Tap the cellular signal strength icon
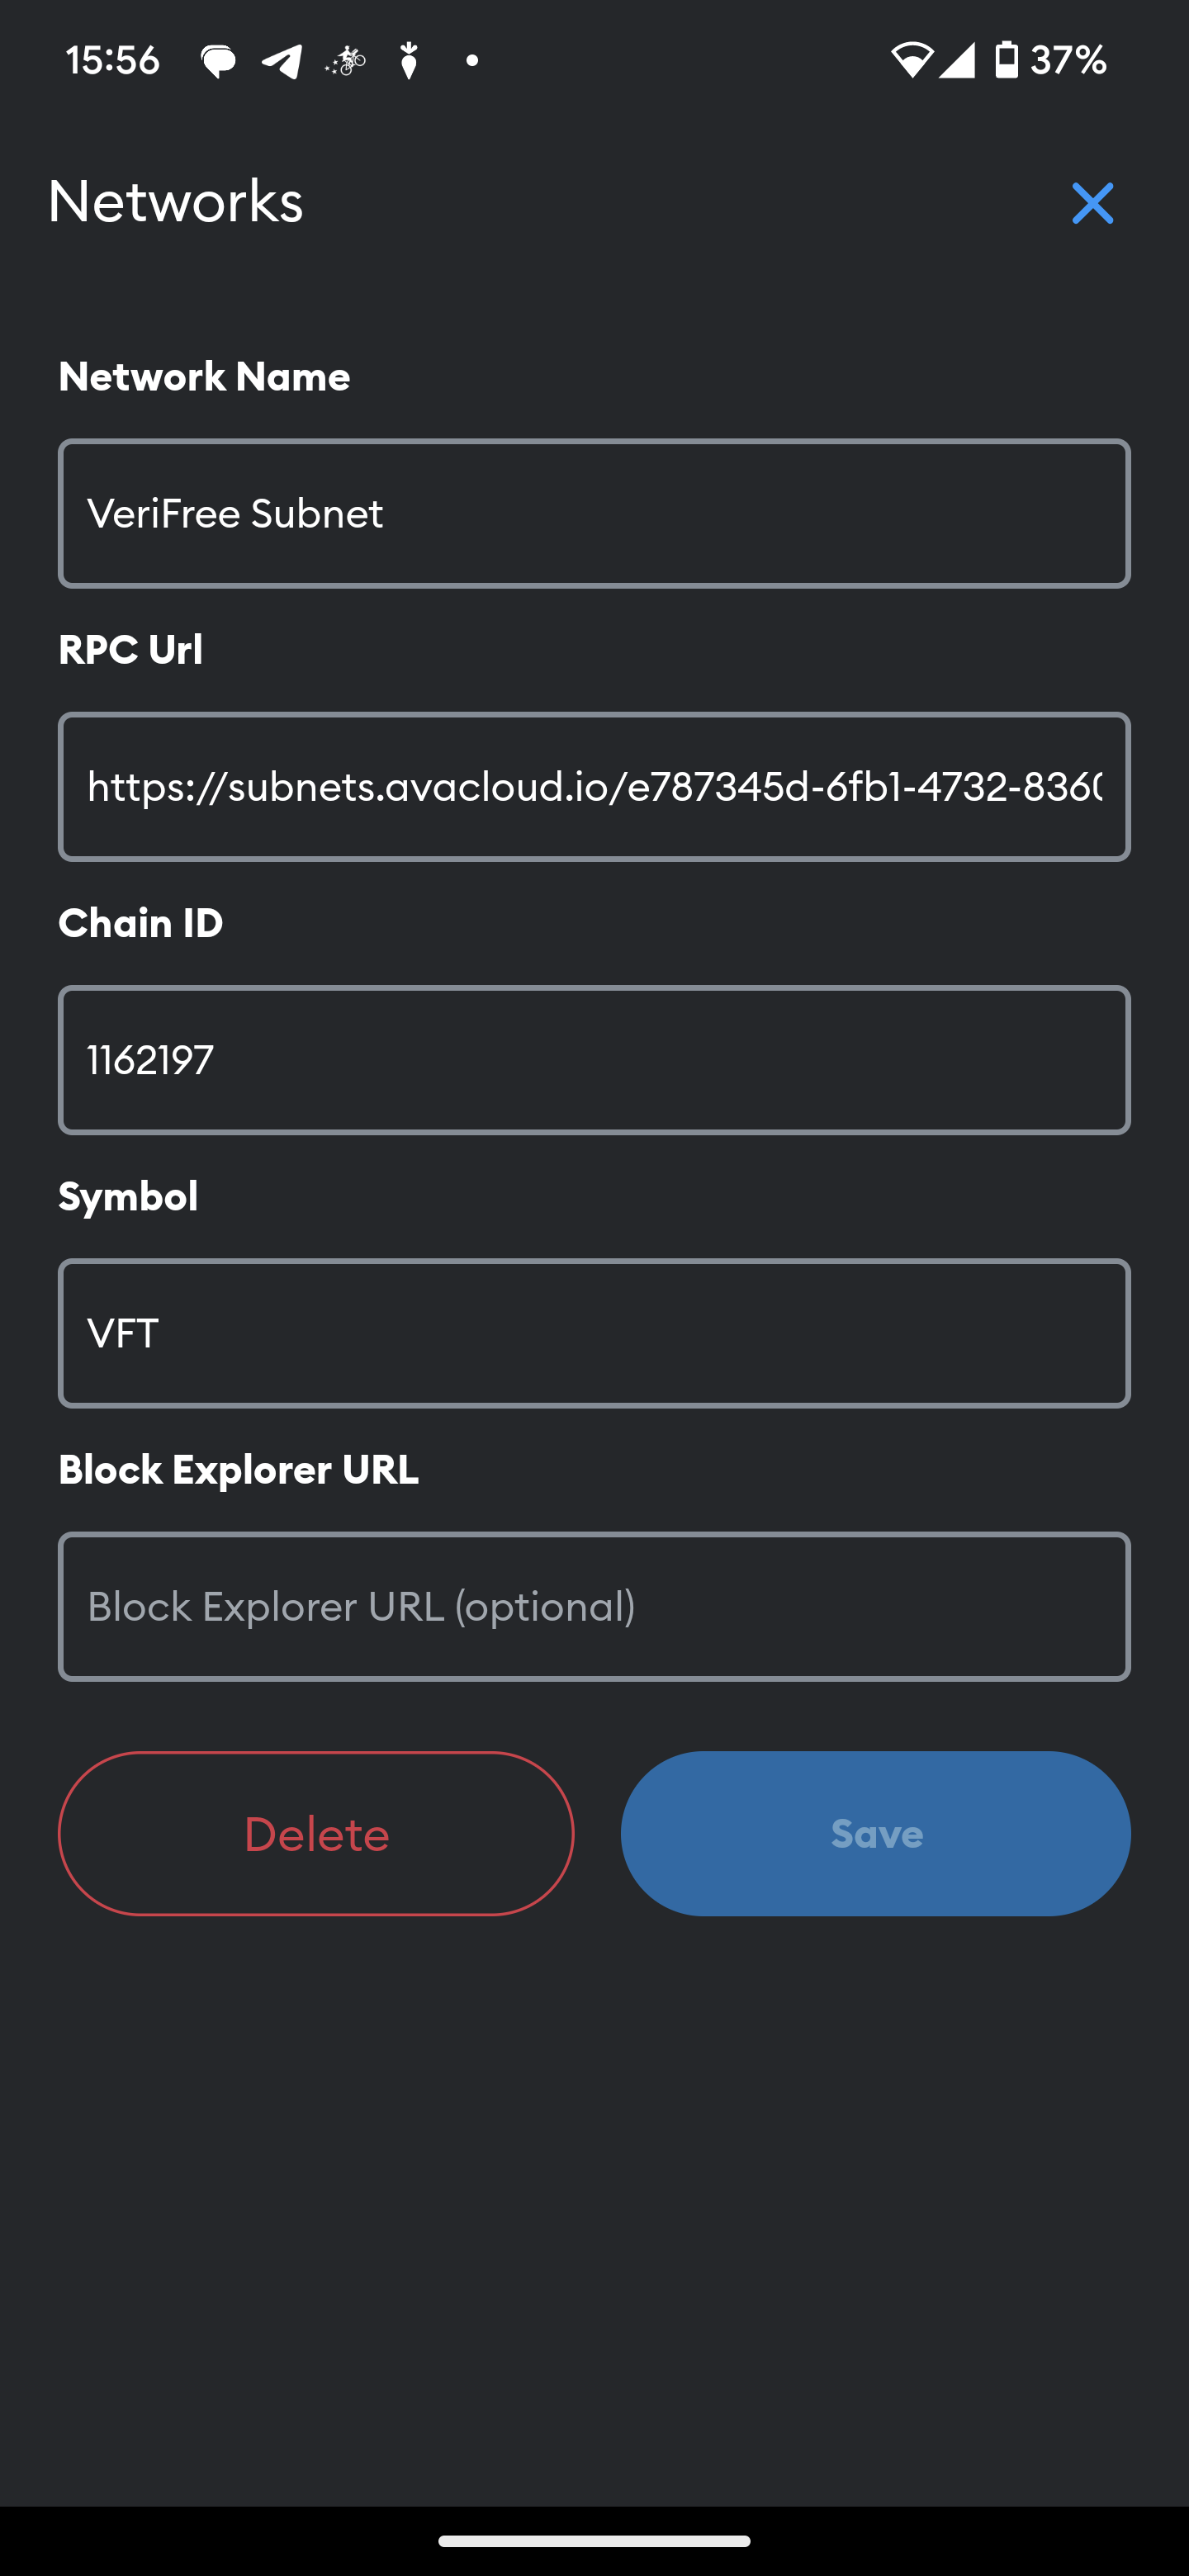This screenshot has height=2576, width=1189. coord(956,61)
